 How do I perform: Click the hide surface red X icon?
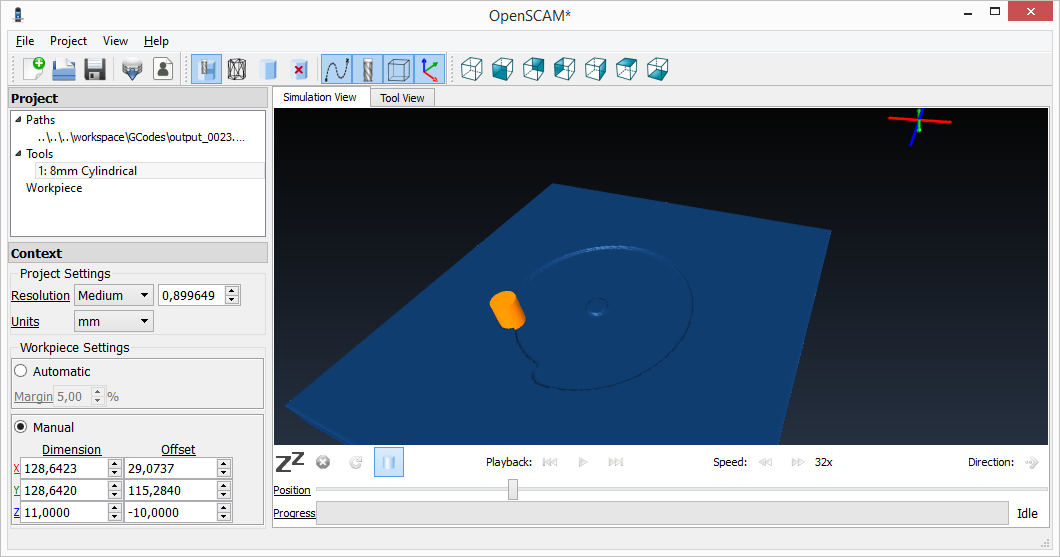click(299, 69)
